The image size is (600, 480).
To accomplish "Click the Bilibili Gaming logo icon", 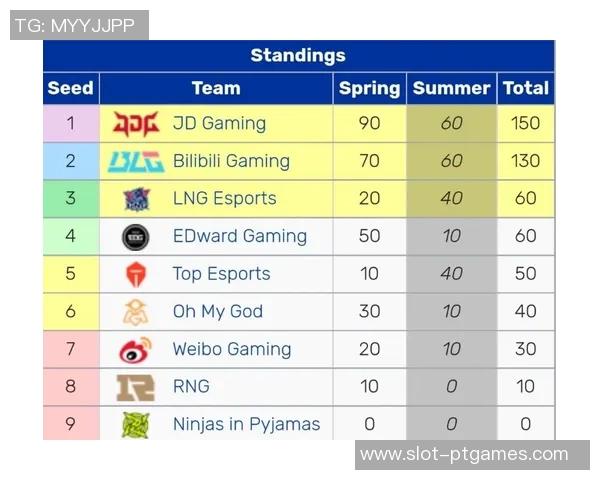I will pos(135,161).
